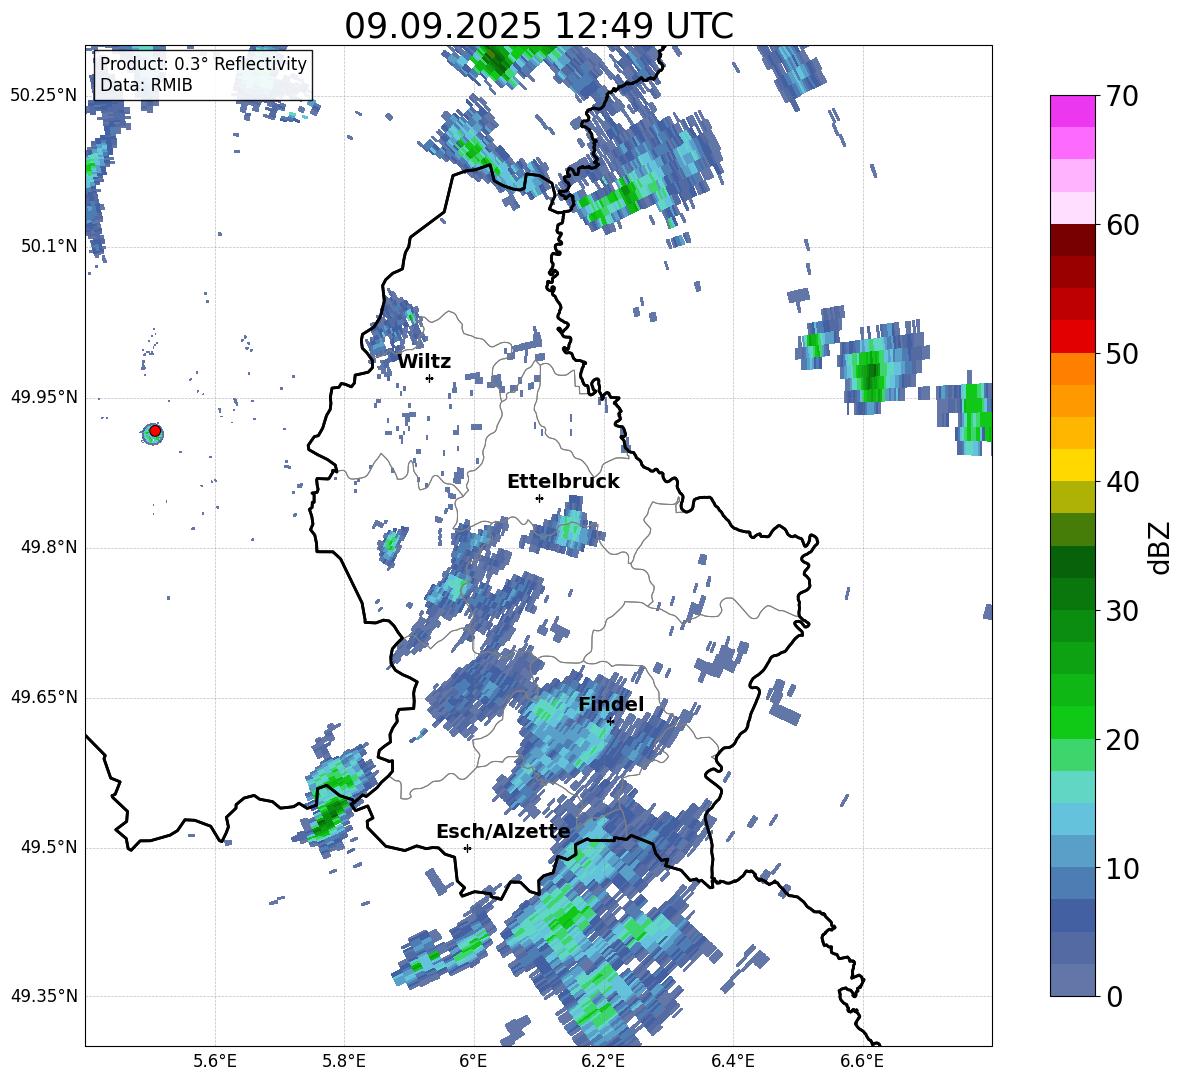1184x1081 pixels.
Task: Click the 49.65°N latitude label
Action: coord(44,697)
